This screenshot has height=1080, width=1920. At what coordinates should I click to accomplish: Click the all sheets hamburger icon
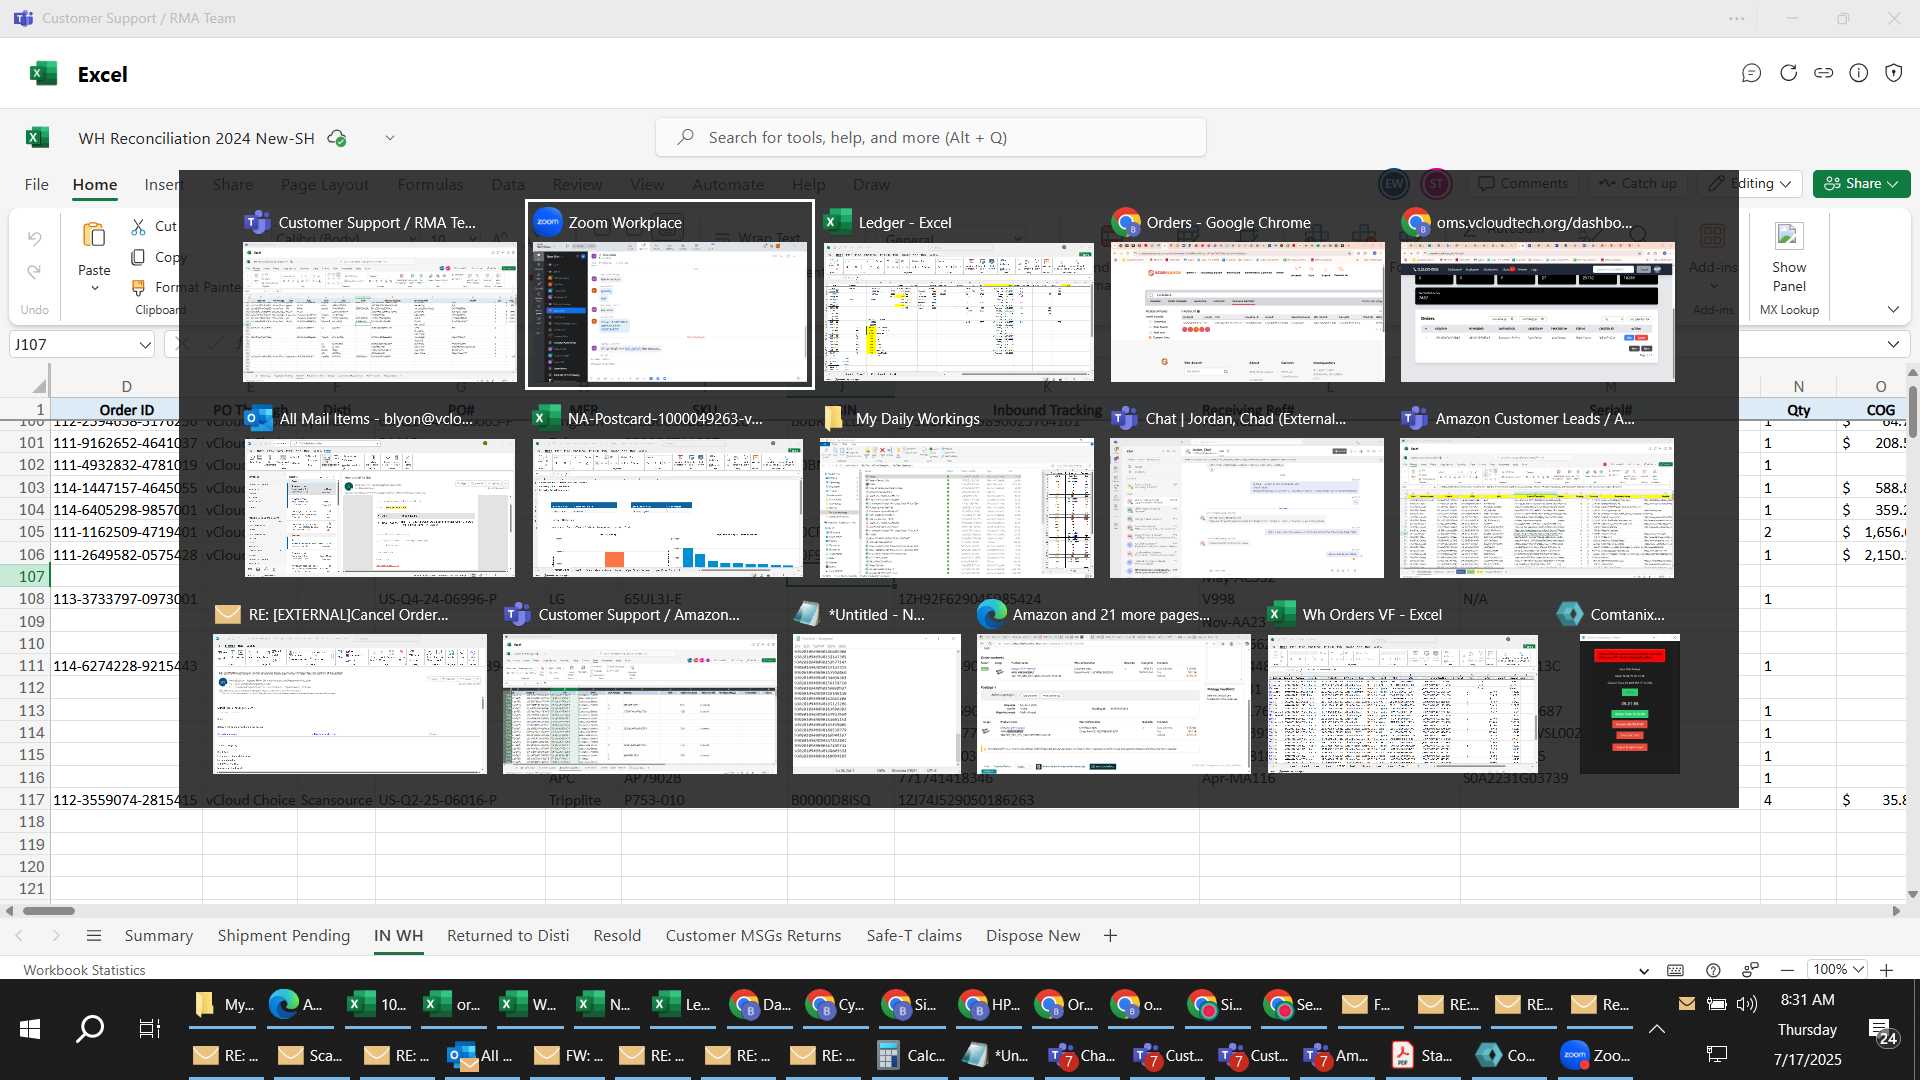click(x=94, y=936)
